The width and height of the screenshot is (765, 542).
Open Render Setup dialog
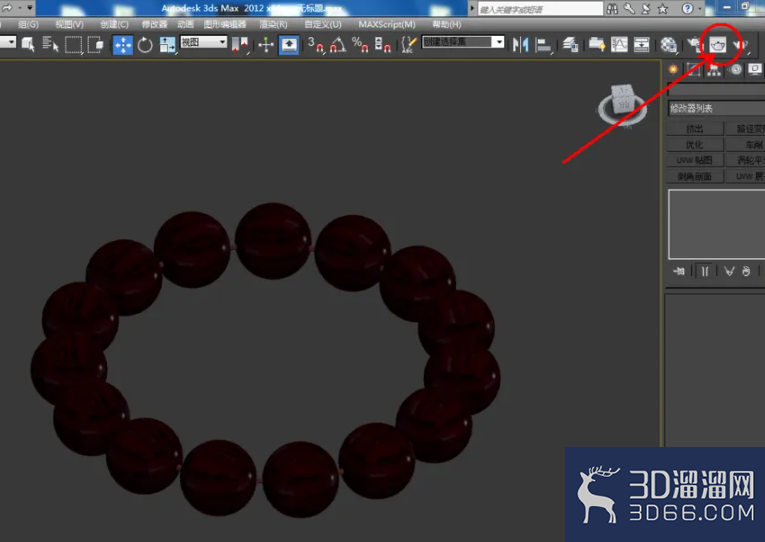pyautogui.click(x=694, y=45)
